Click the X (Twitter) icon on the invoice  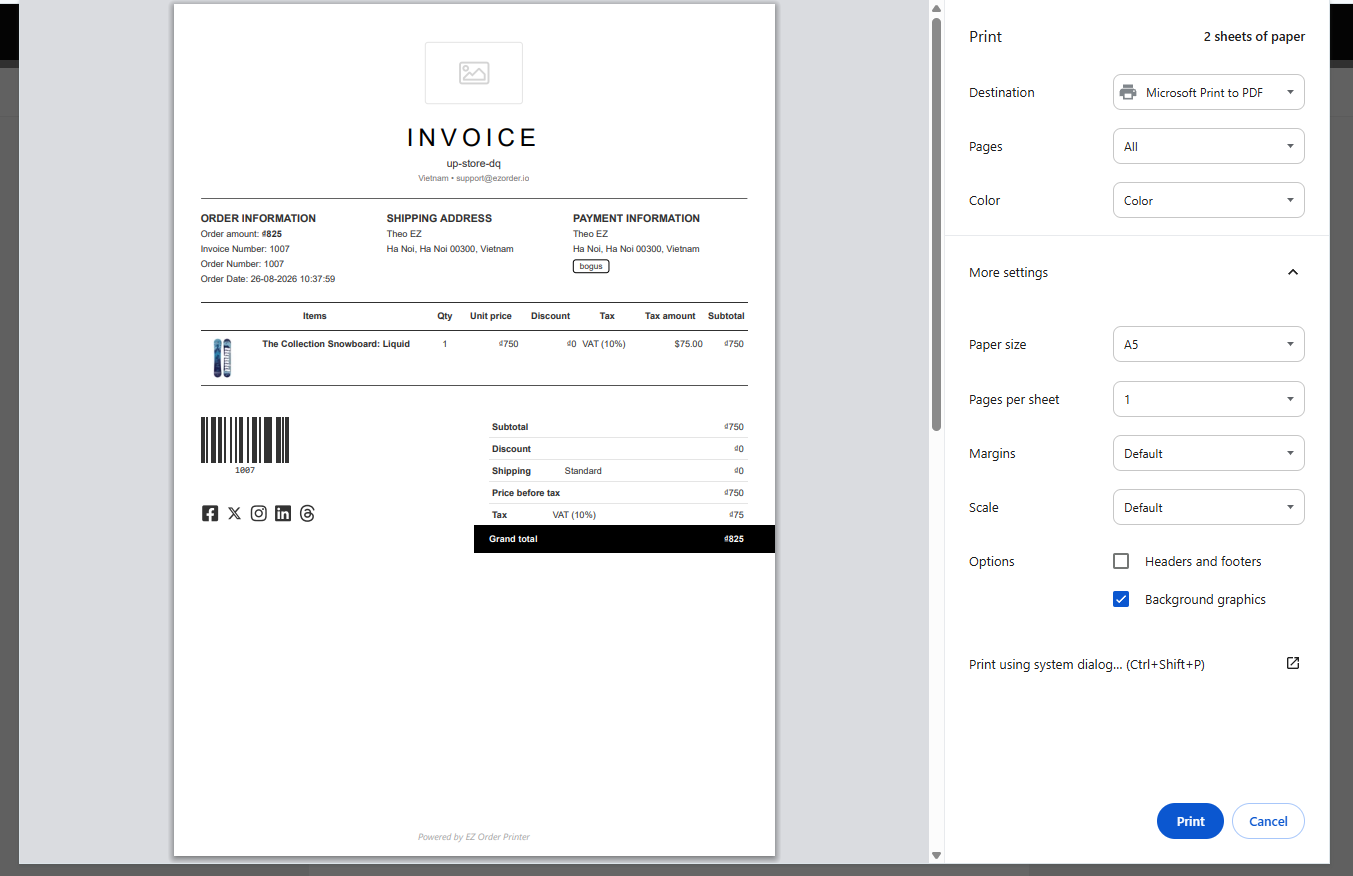234,513
